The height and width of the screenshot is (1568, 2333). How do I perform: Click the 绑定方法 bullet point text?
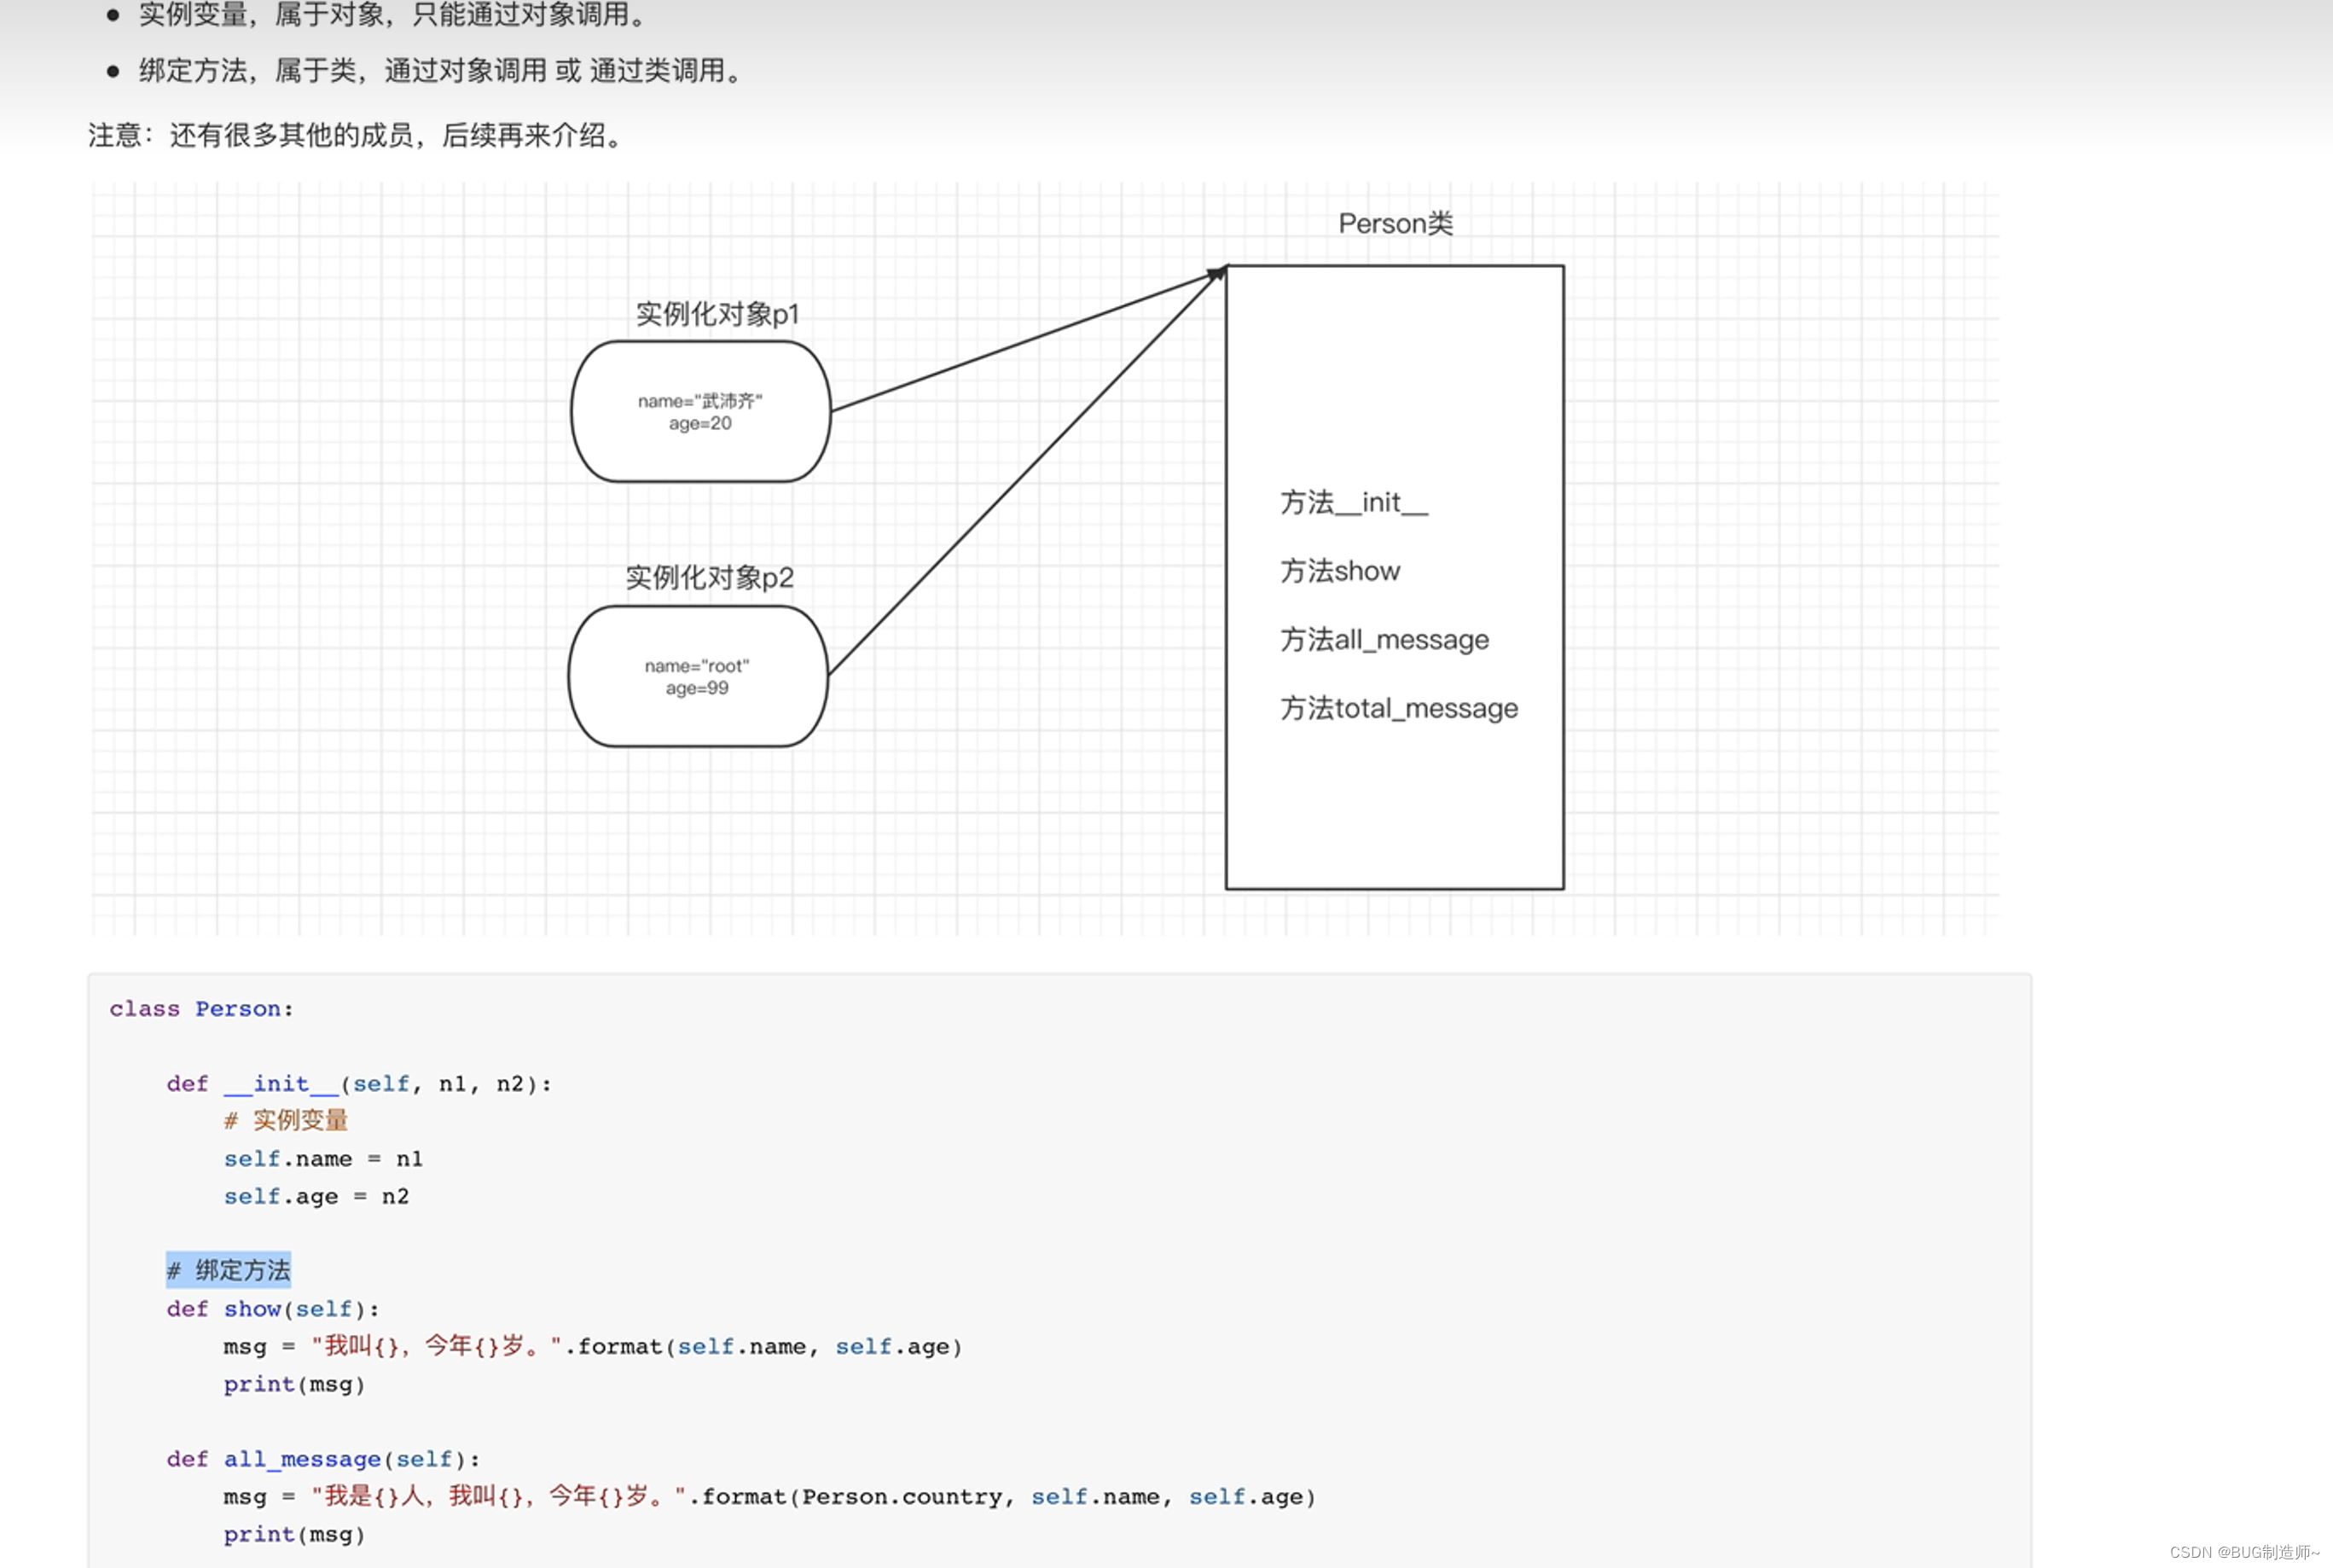440,71
